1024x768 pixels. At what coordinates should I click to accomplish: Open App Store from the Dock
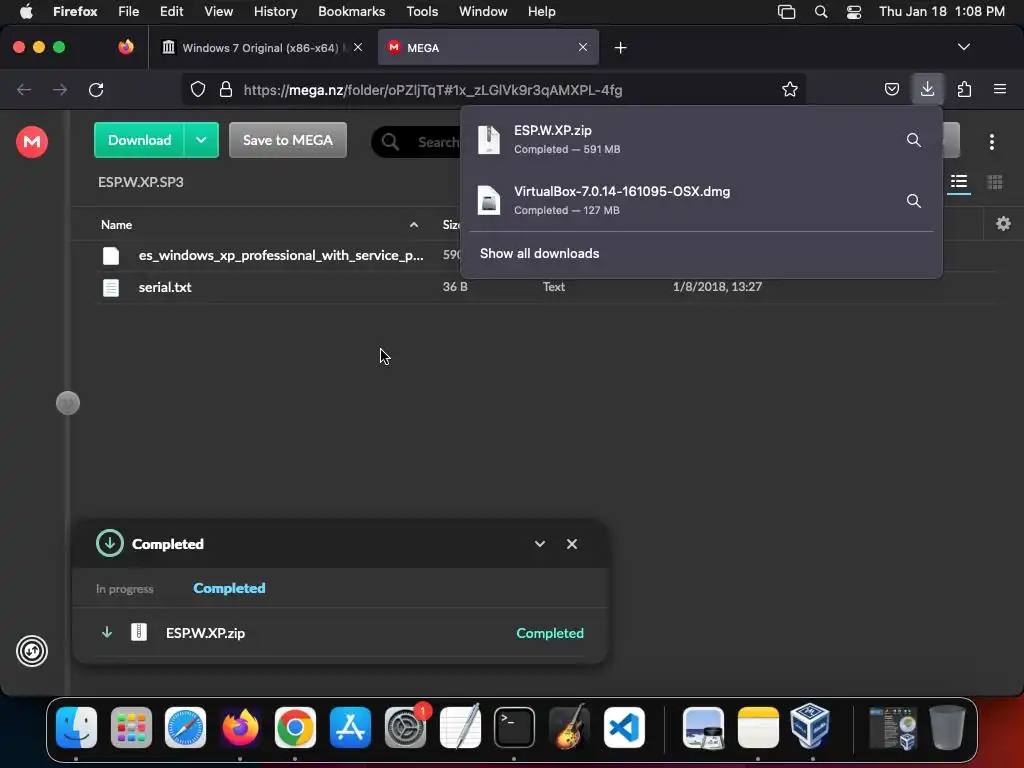tap(350, 728)
